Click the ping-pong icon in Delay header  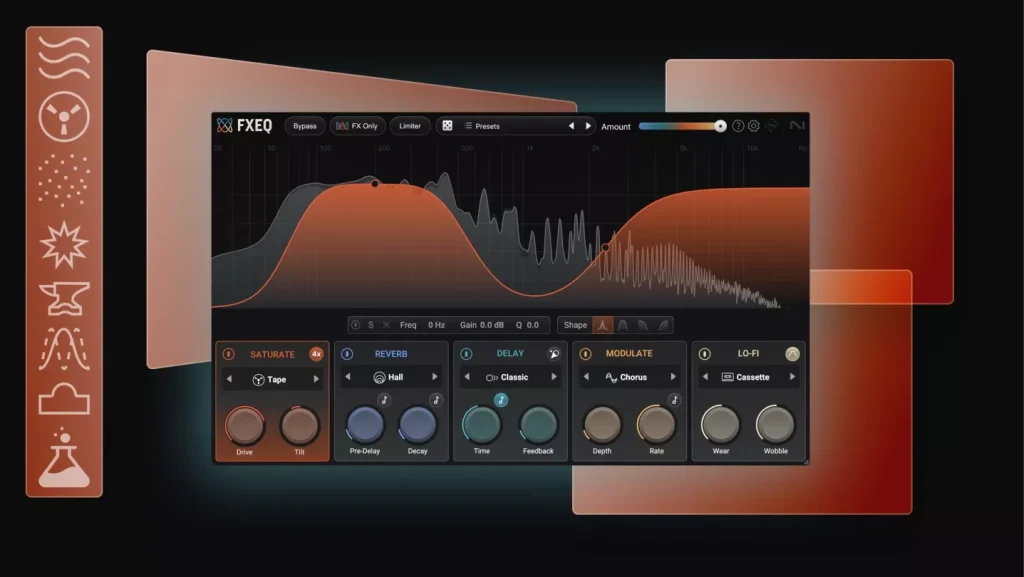[554, 354]
